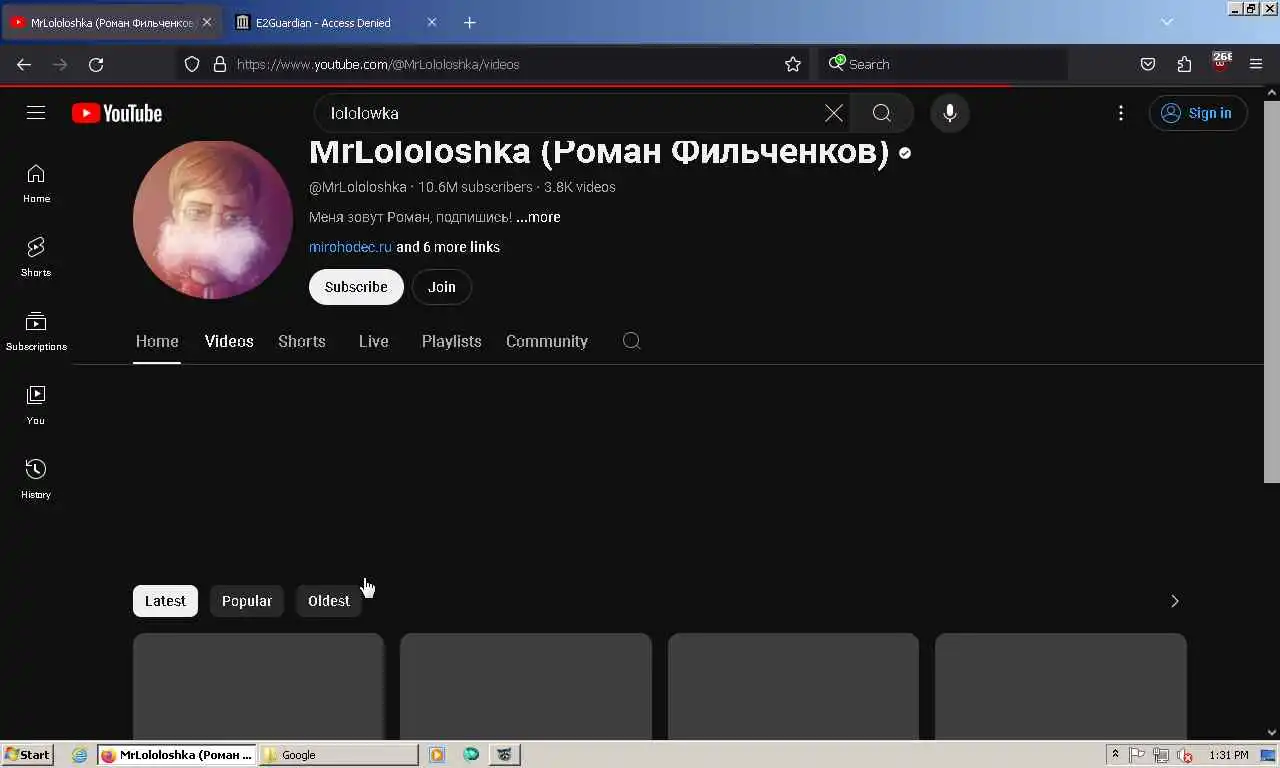Click the 10.6M subscribers text

(475, 187)
